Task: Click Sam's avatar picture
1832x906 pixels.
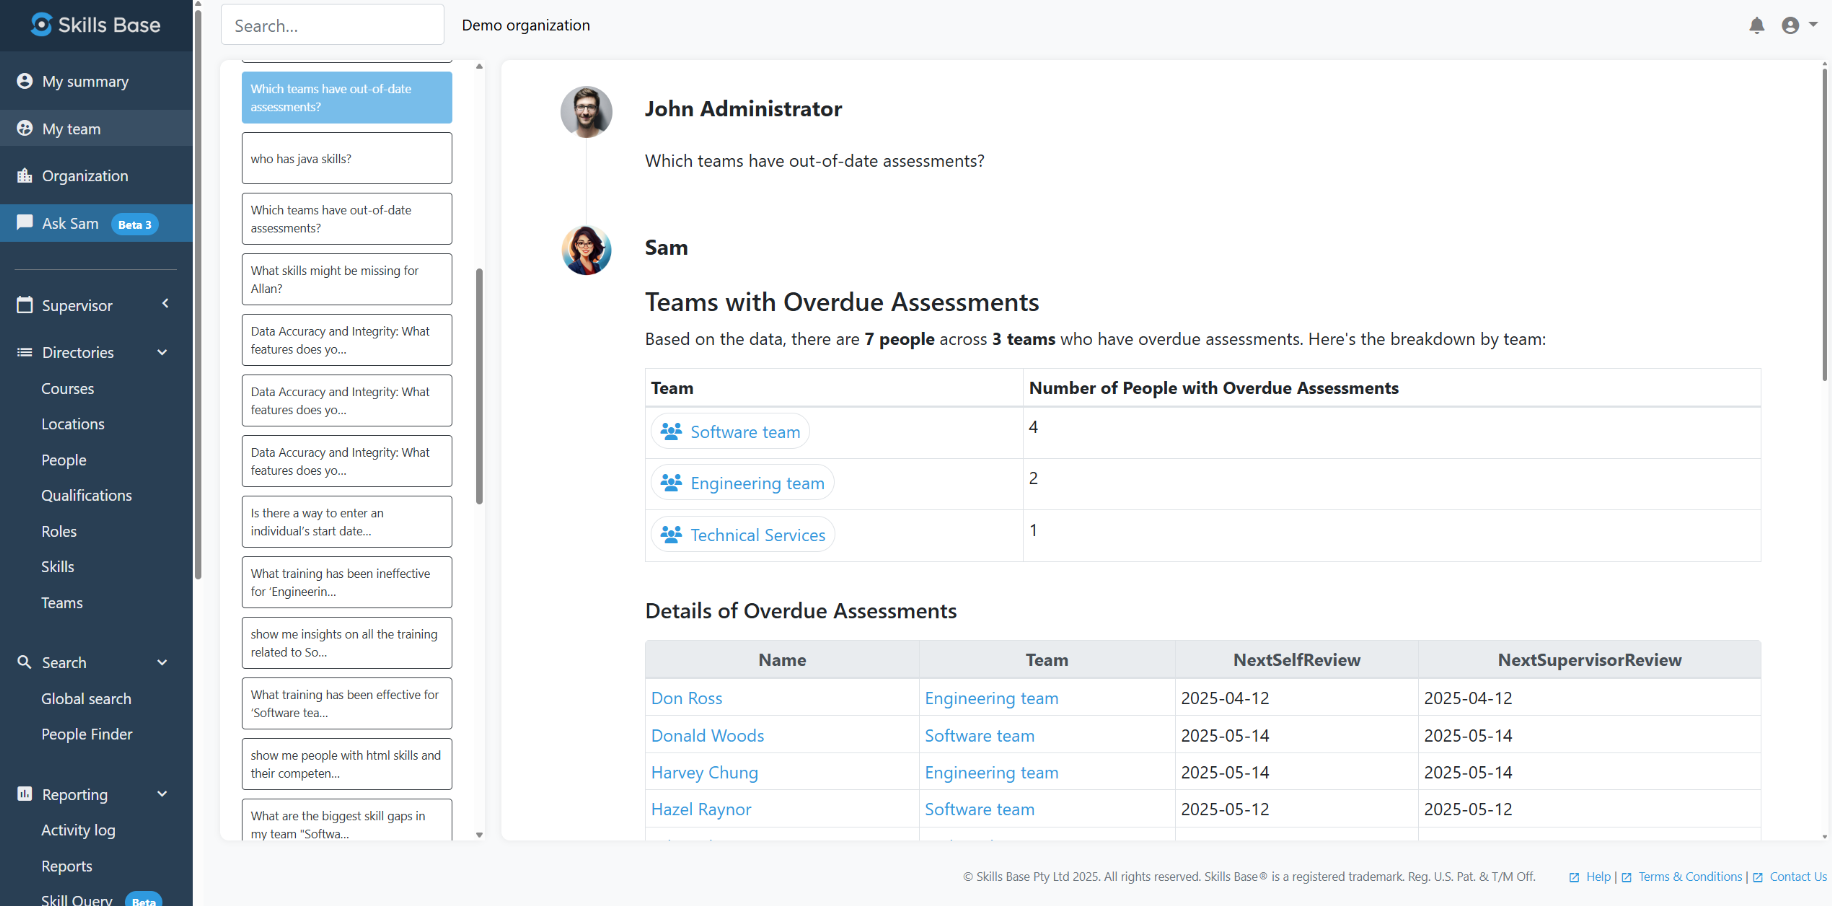Action: point(586,250)
